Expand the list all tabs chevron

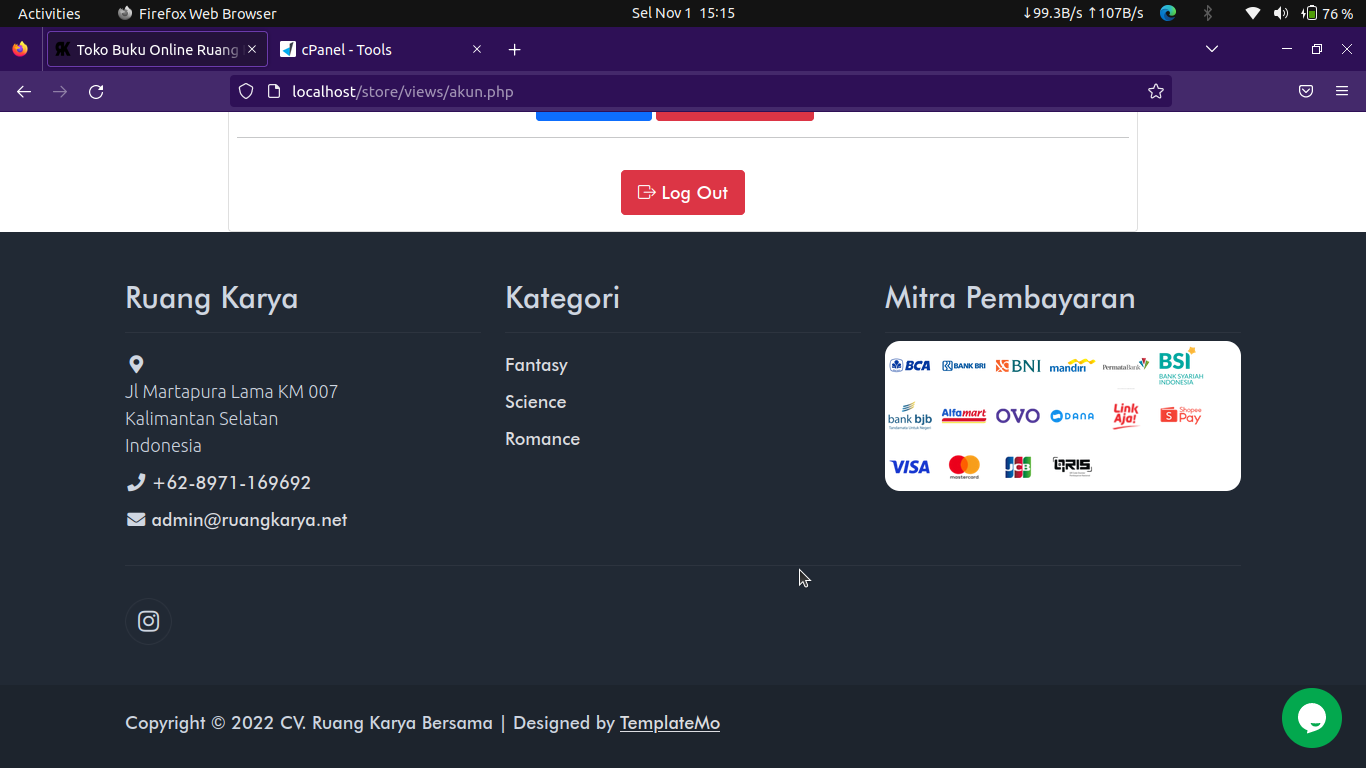(x=1212, y=49)
